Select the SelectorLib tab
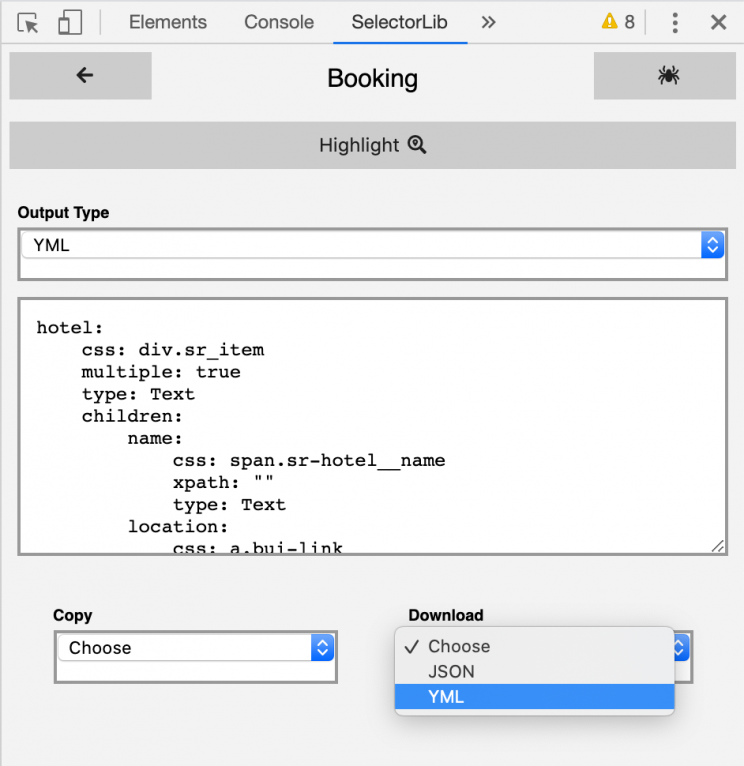Screen dimensions: 744x766 coord(400,22)
